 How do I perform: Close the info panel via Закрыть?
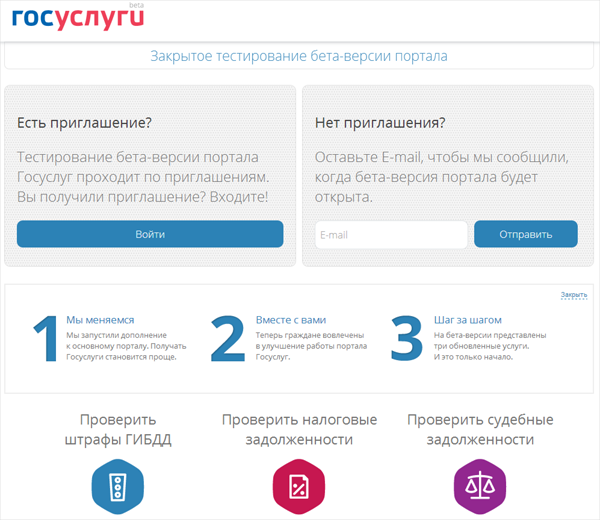[x=573, y=295]
